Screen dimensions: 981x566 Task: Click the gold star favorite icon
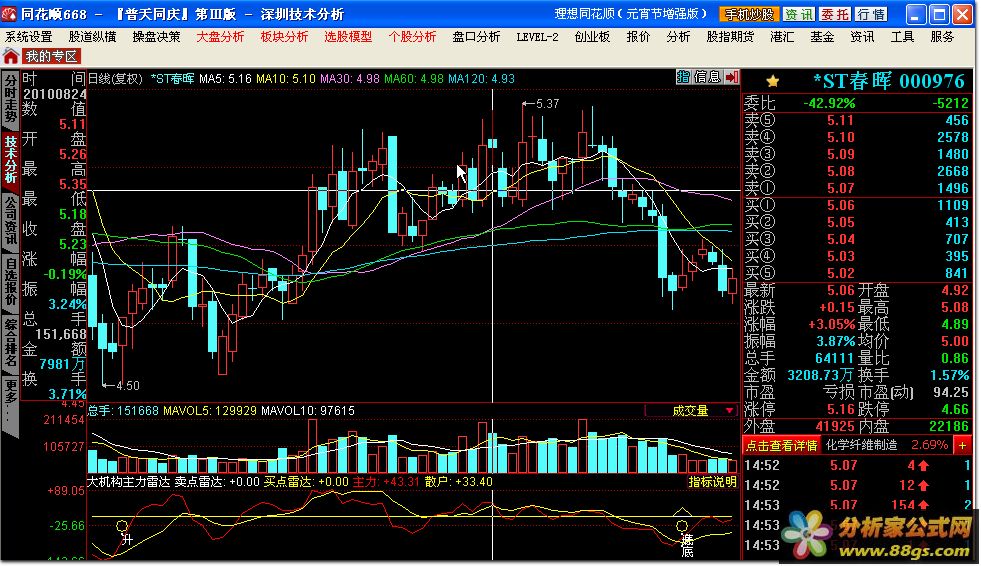tap(773, 81)
